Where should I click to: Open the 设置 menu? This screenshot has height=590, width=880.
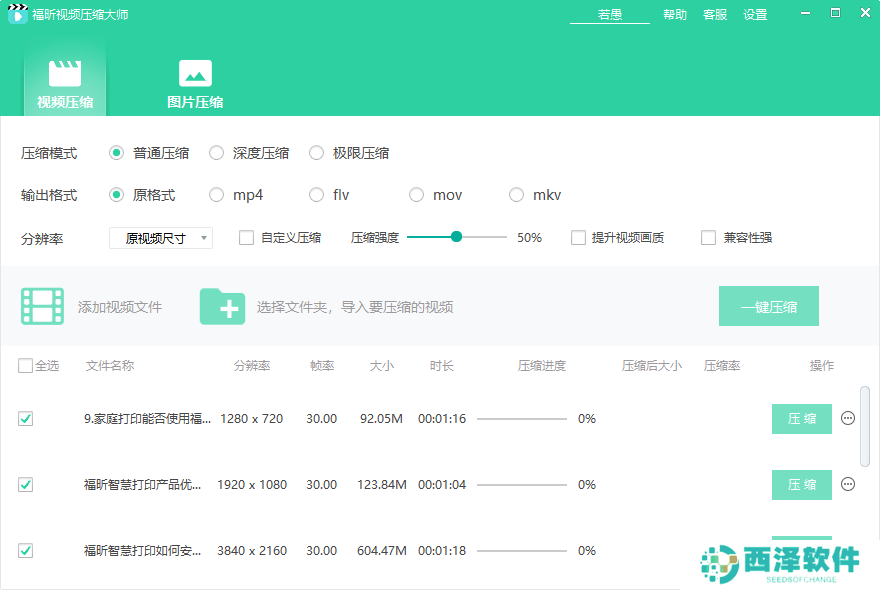(x=755, y=15)
